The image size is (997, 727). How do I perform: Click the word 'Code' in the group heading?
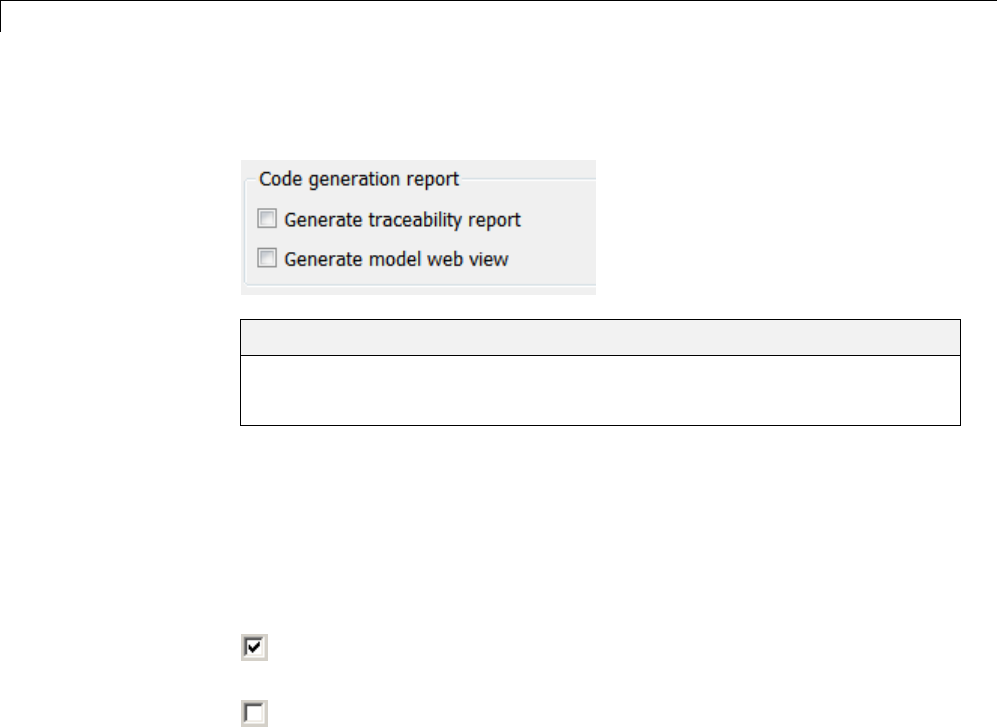pyautogui.click(x=279, y=180)
